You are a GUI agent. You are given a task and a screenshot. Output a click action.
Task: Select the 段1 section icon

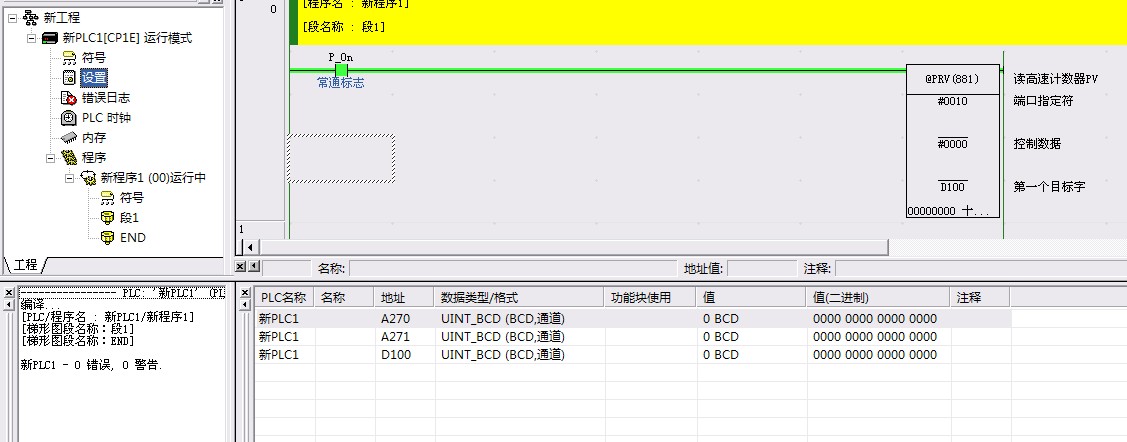[x=107, y=218]
